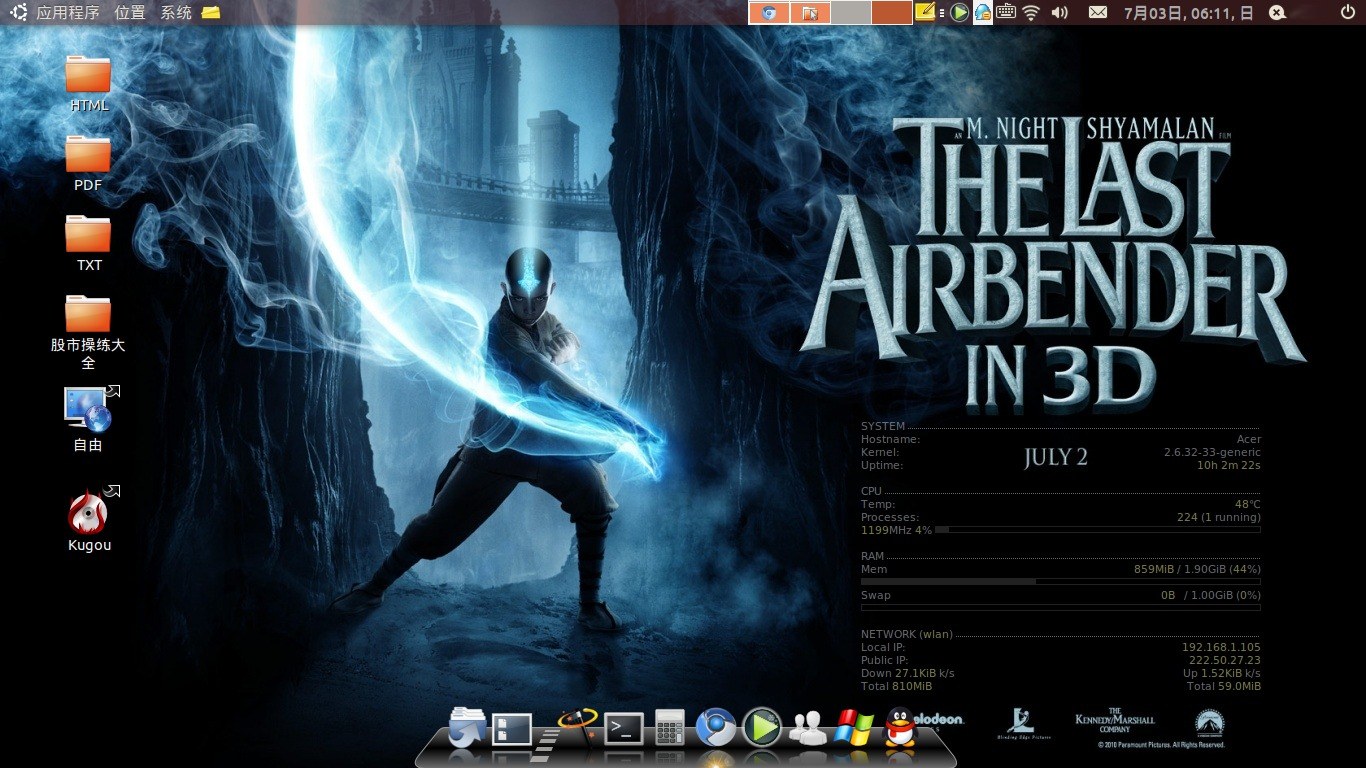Launch Terminal from the dock
Viewport: 1366px width, 768px height.
coord(624,728)
